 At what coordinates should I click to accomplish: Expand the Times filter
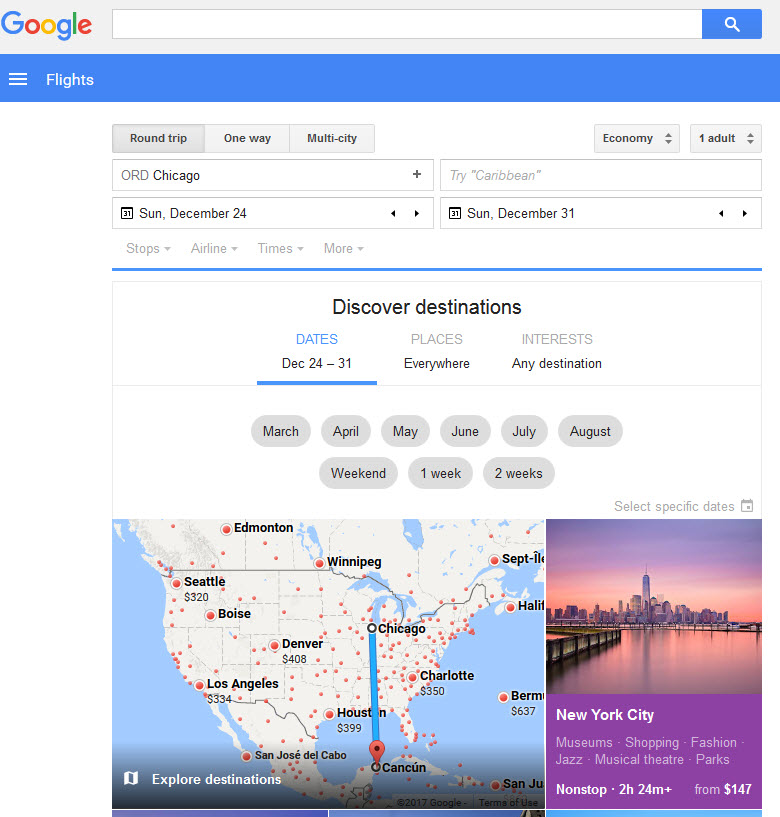click(x=280, y=249)
